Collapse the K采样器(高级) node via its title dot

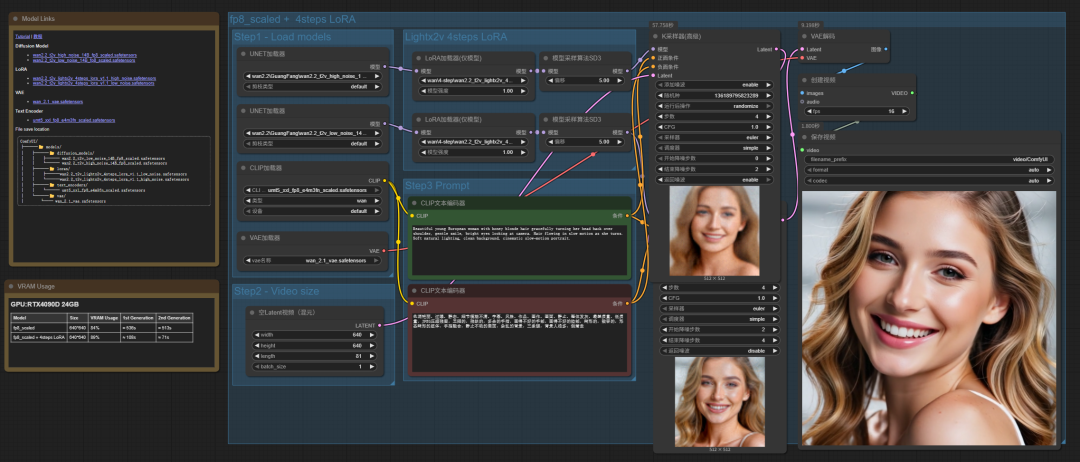tap(656, 36)
